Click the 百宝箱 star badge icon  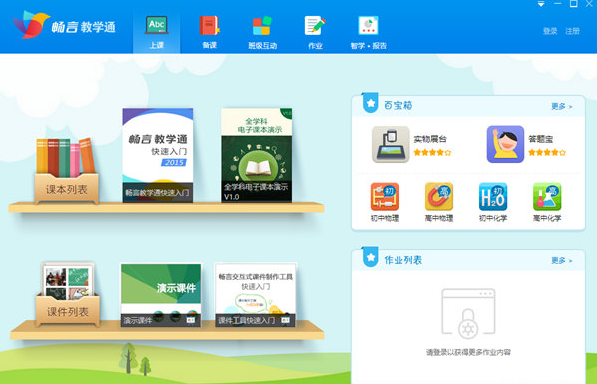[370, 103]
